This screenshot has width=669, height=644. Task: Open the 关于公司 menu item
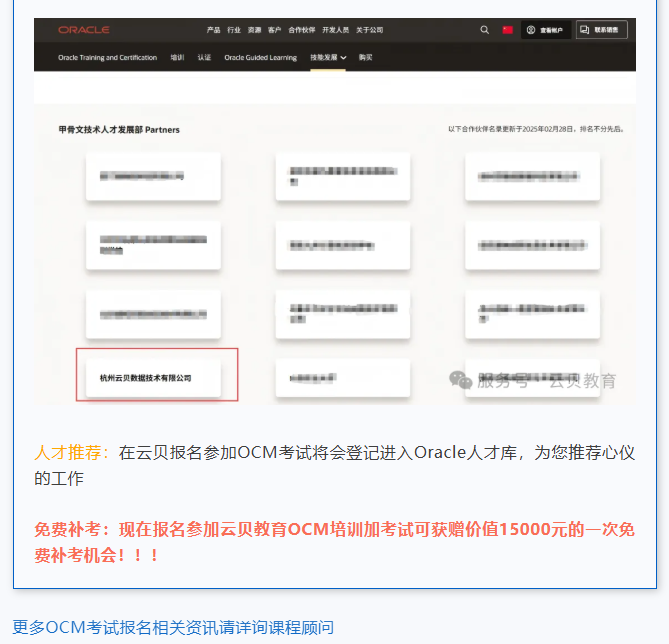369,30
